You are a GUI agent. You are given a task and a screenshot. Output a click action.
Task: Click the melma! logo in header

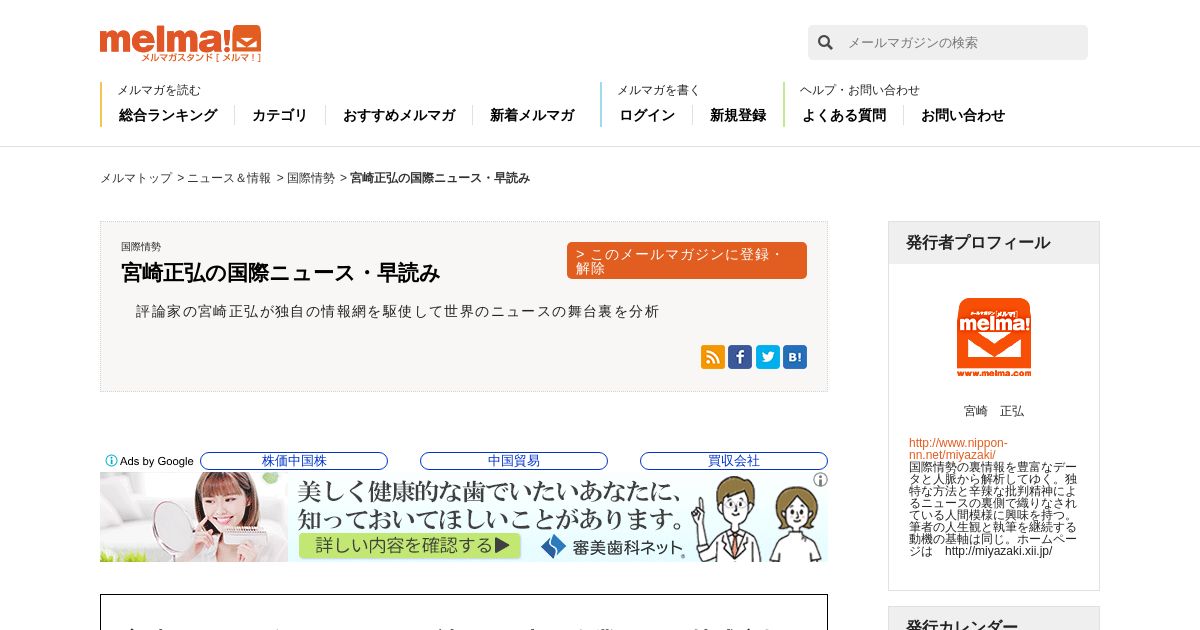[180, 43]
